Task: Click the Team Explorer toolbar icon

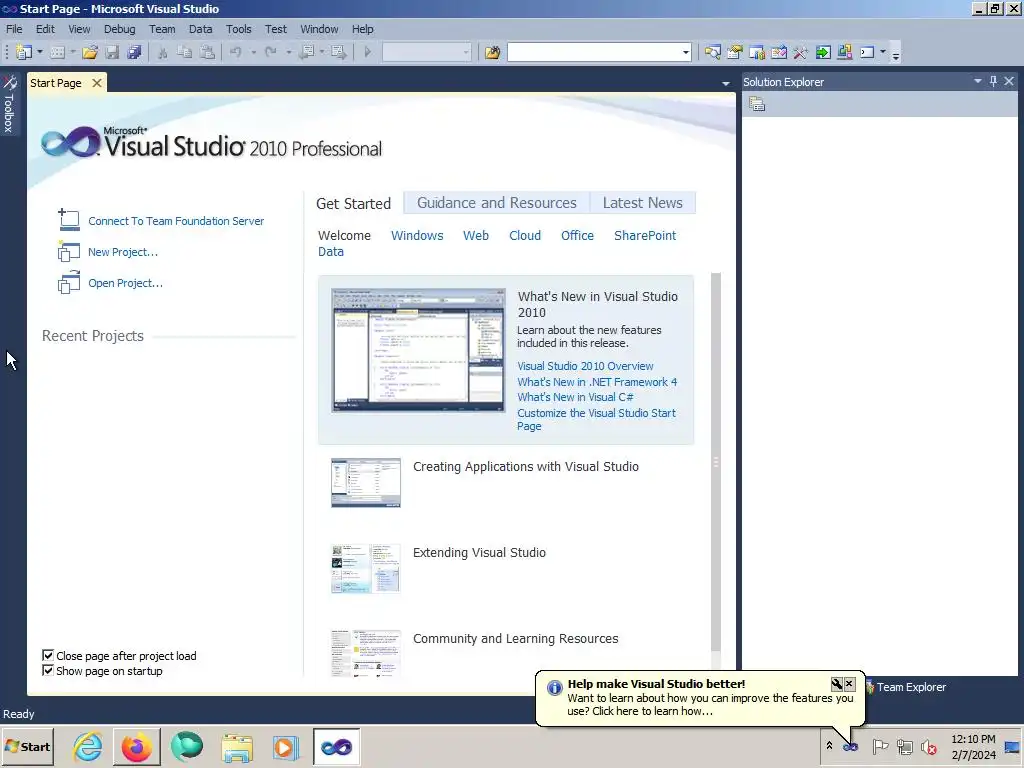Action: (845, 52)
